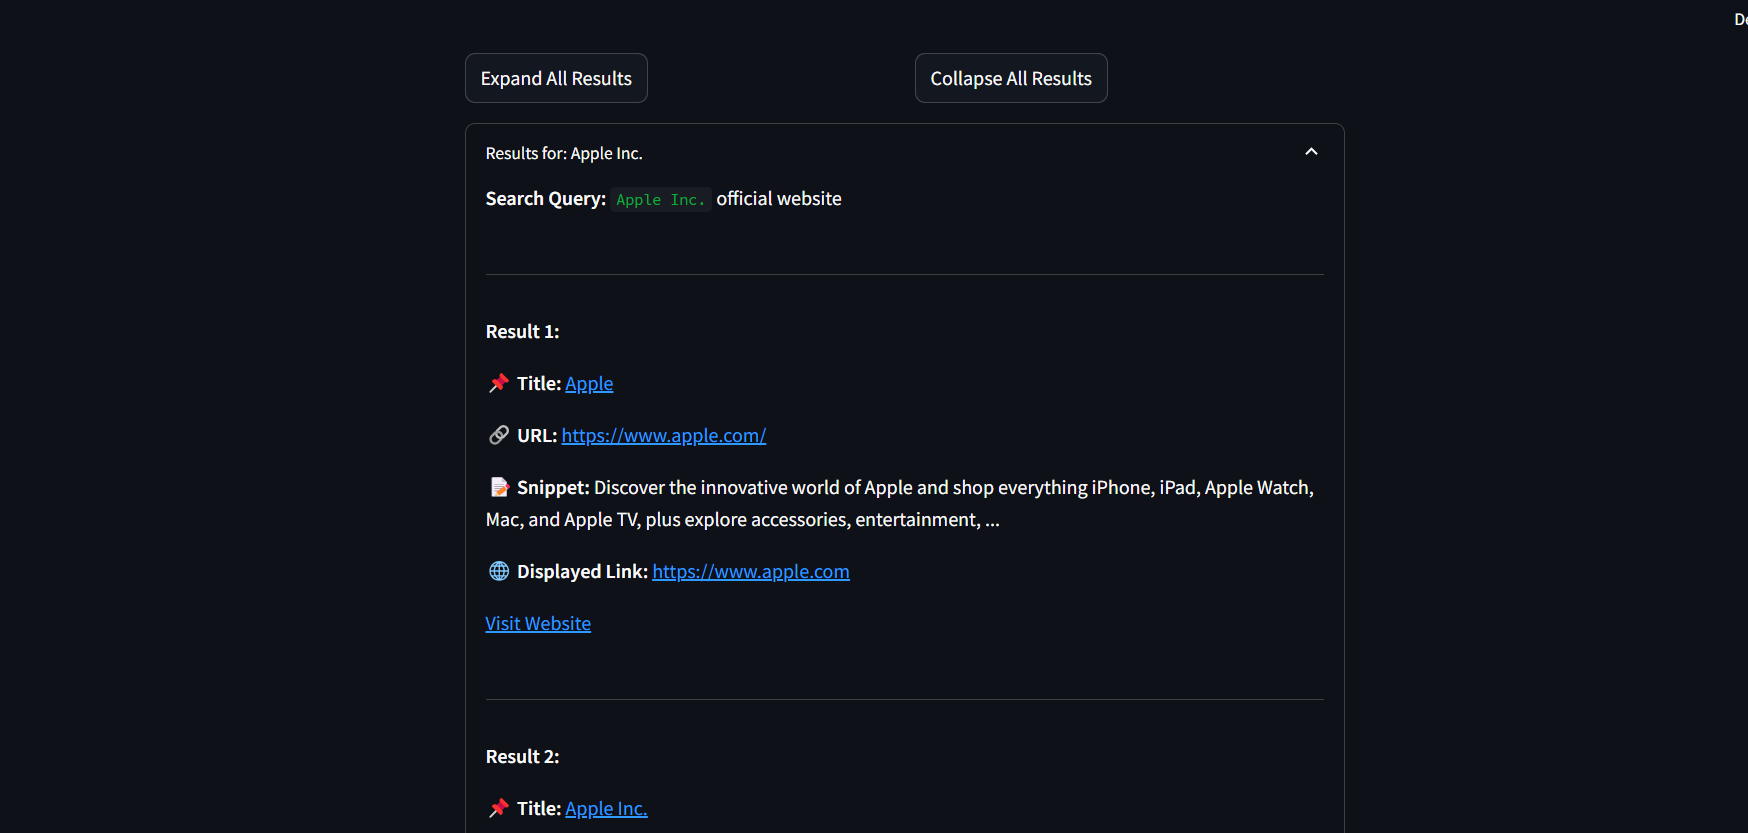Open the https://www.apple.com/ URL link
Viewport: 1748px width, 833px height.
click(664, 435)
